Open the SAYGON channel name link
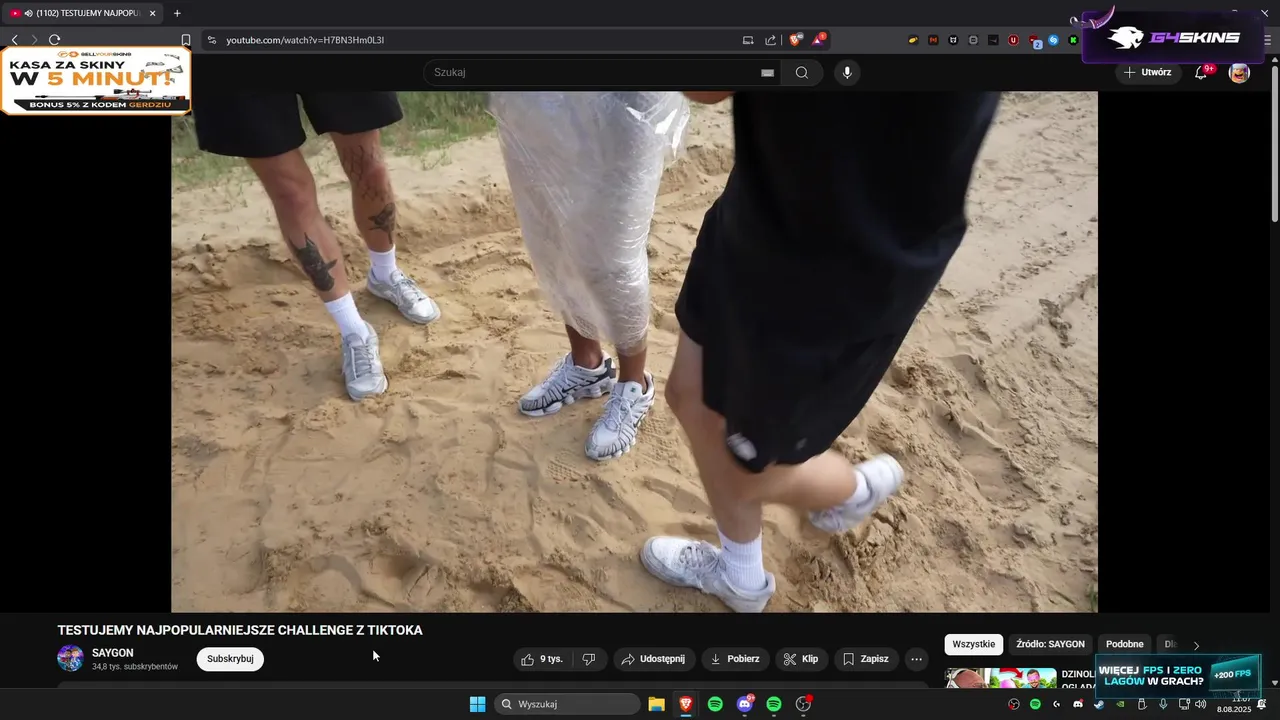The width and height of the screenshot is (1280, 720). click(113, 653)
